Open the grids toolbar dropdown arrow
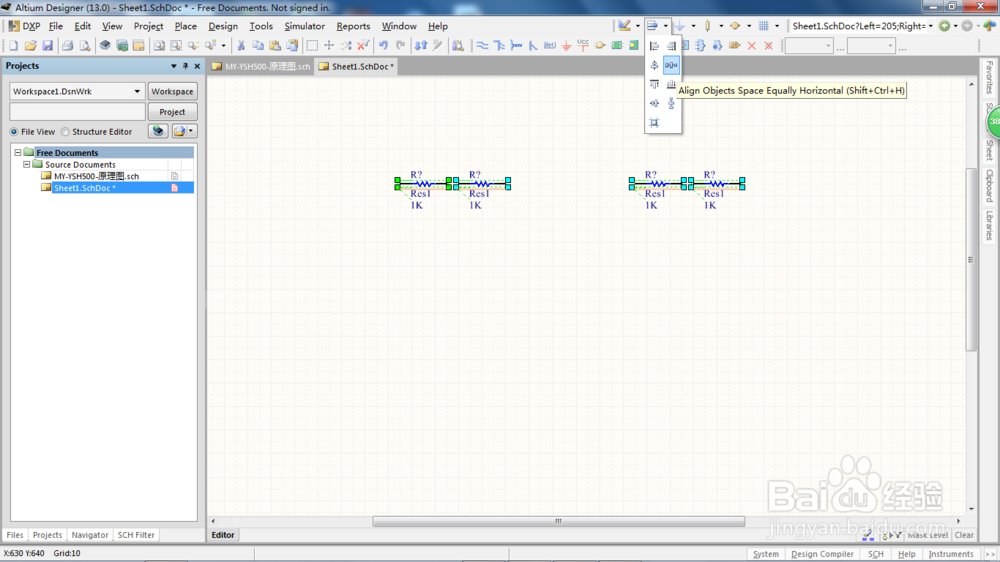This screenshot has height=562, width=1000. (777, 26)
